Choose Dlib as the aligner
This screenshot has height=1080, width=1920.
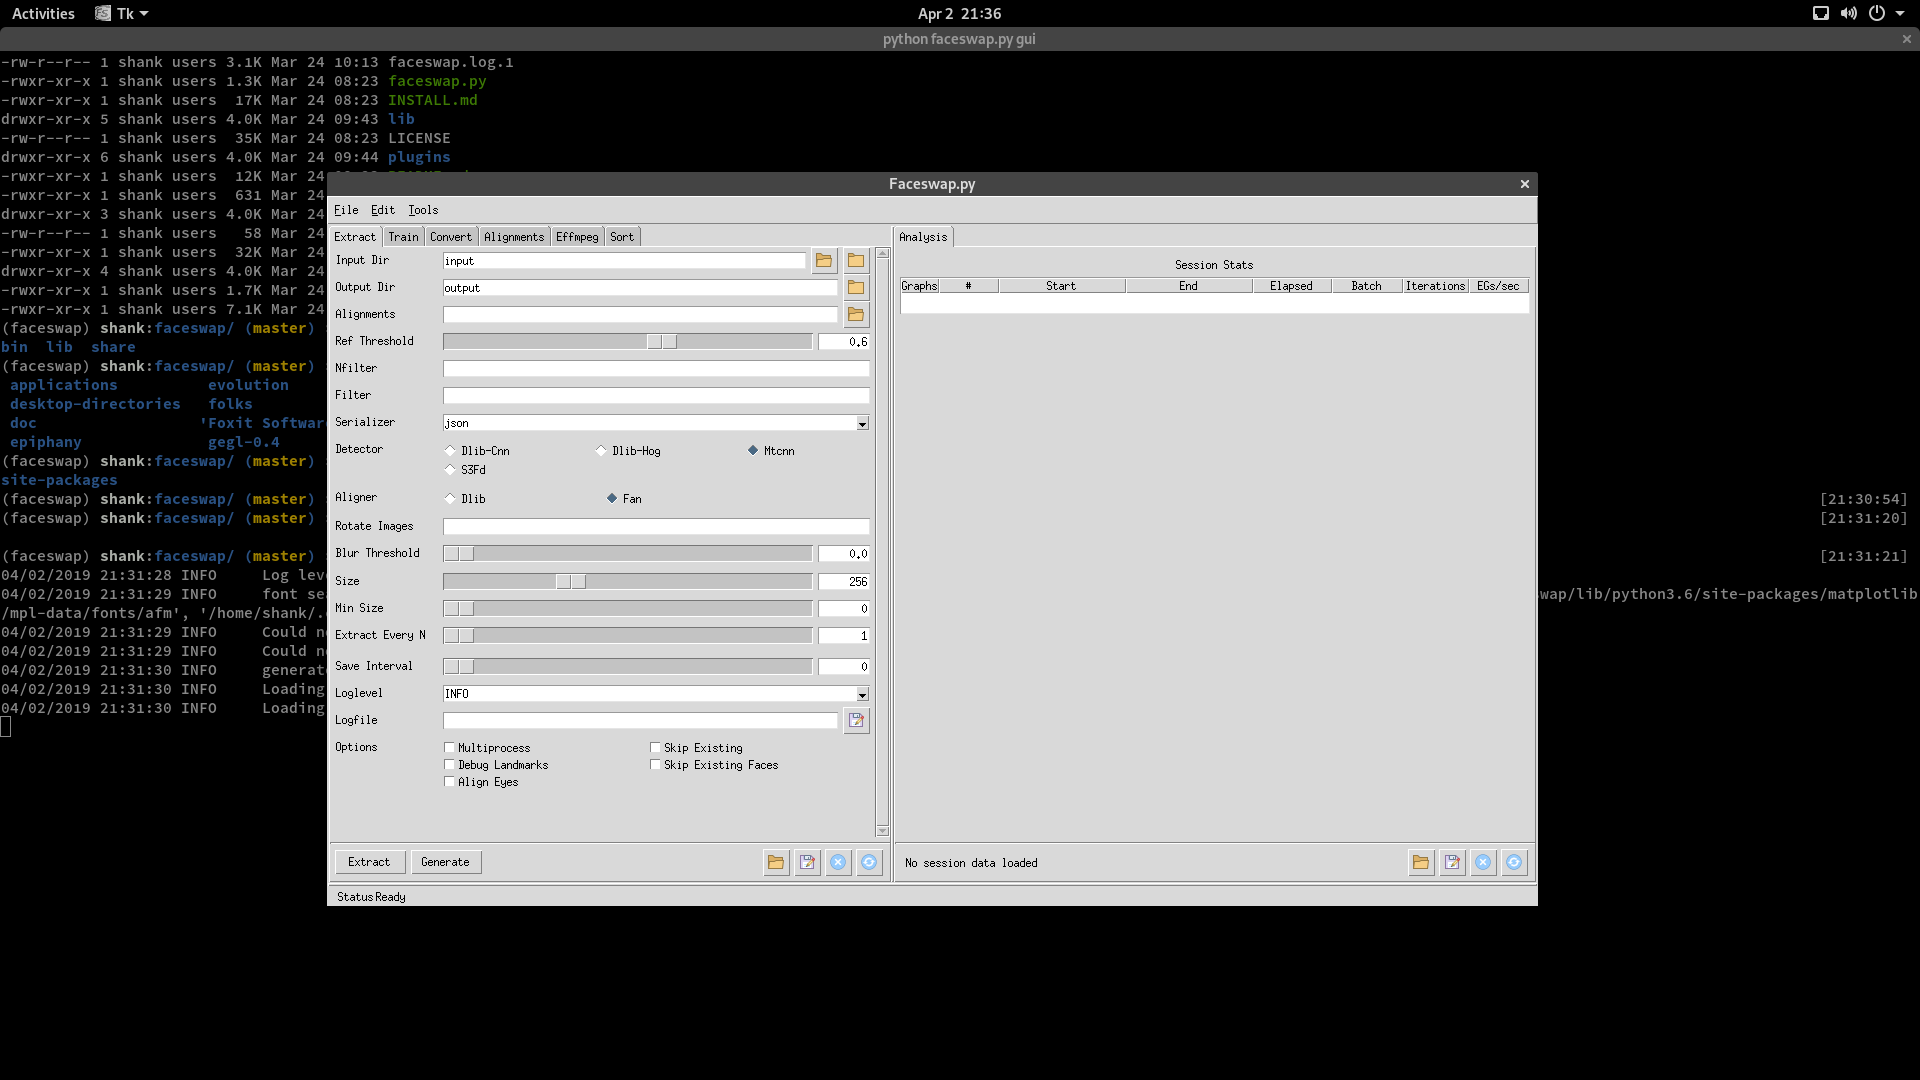[451, 499]
